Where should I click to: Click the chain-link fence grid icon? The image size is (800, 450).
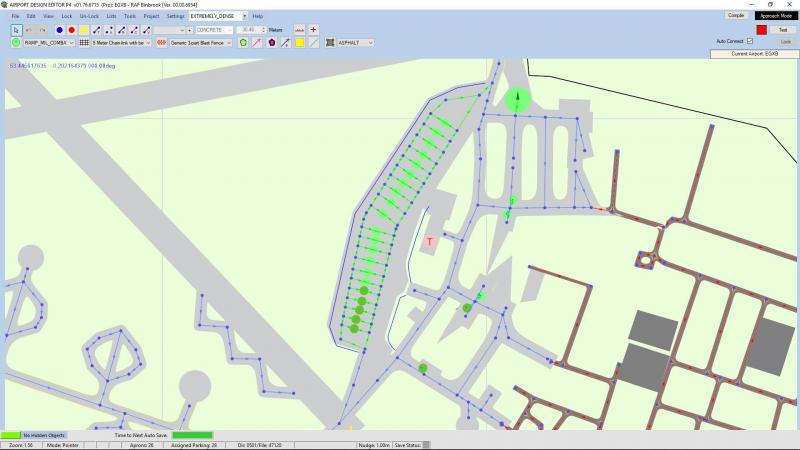85,43
